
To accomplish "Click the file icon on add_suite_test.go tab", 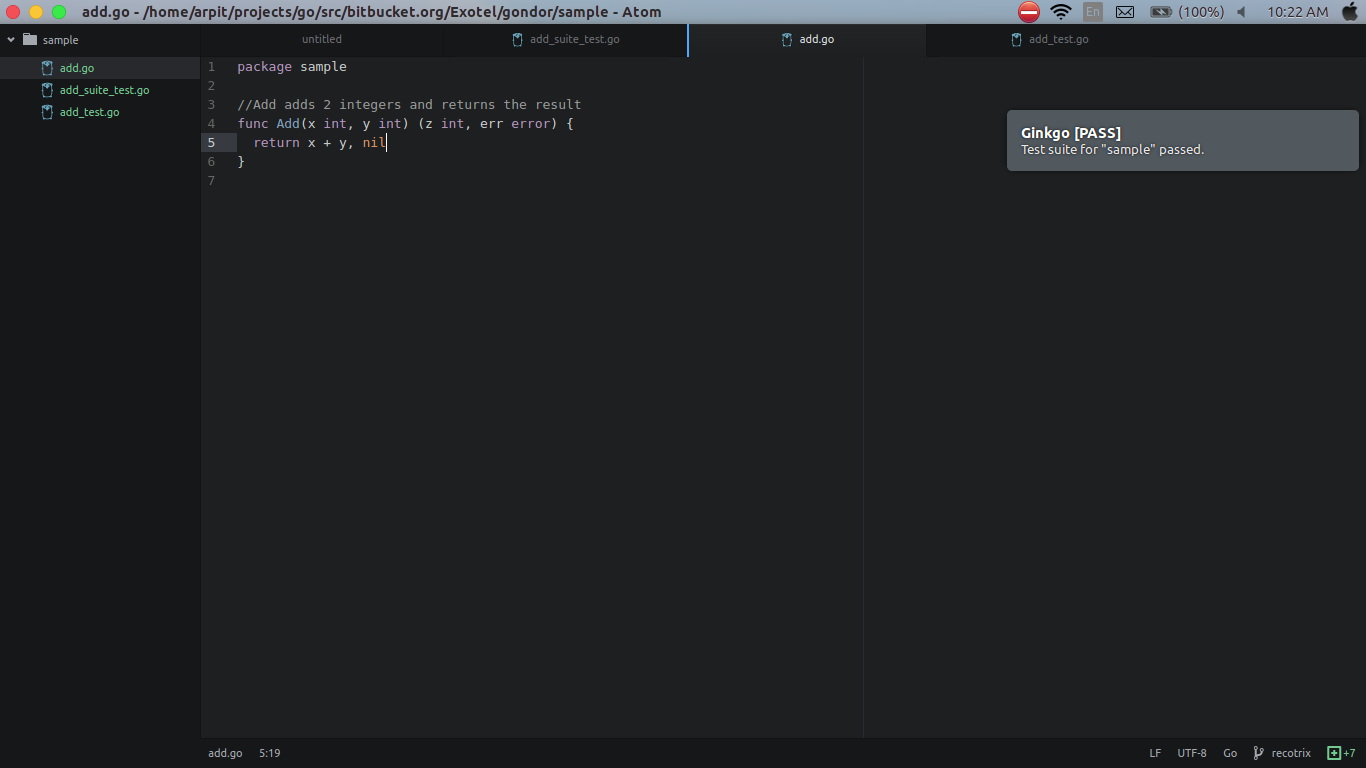I will click(x=518, y=40).
